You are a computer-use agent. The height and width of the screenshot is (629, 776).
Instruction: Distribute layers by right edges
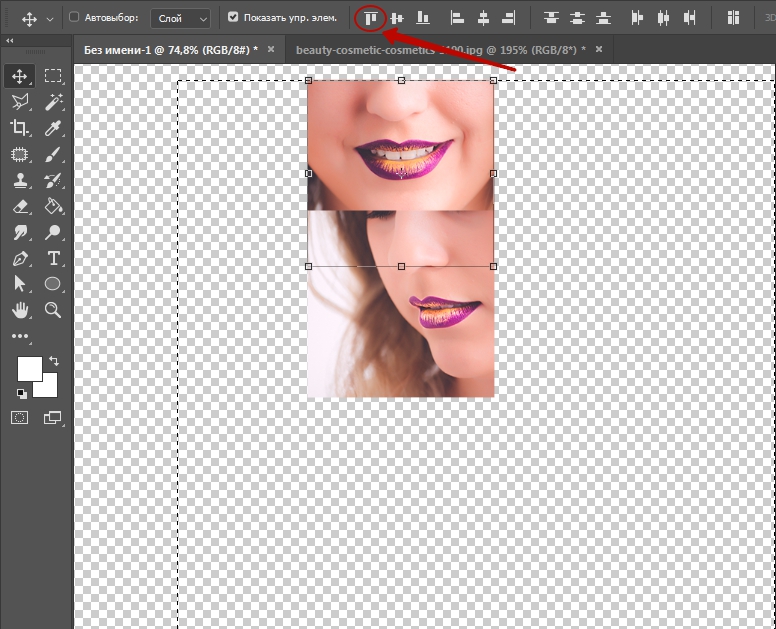tap(689, 18)
